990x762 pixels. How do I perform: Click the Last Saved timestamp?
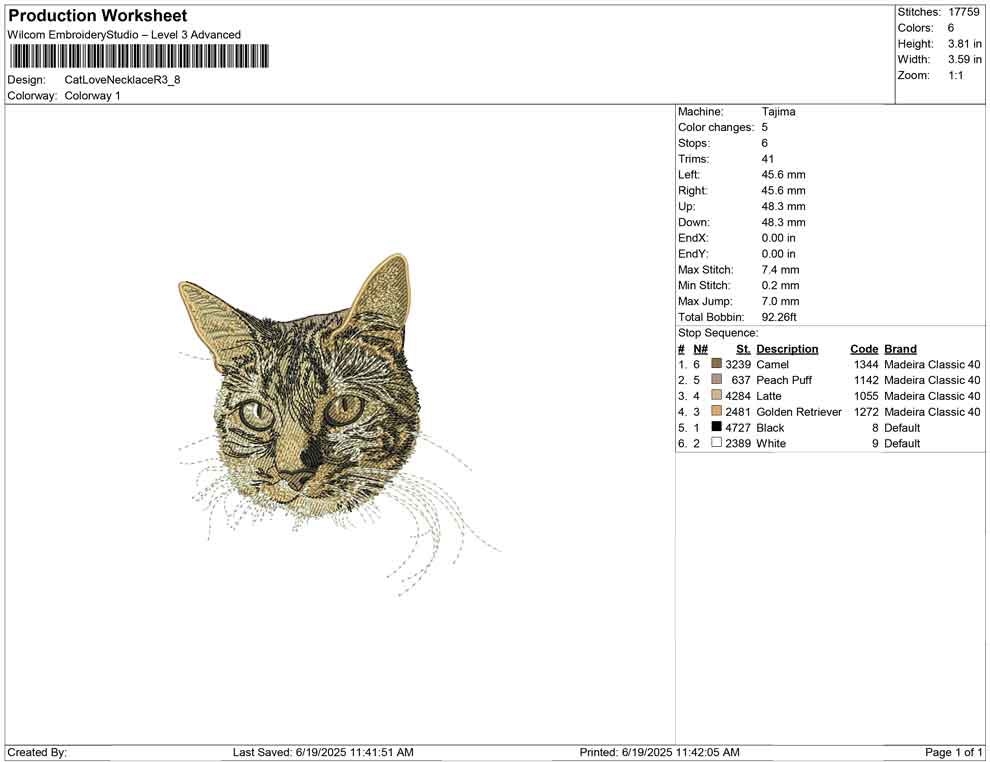tap(323, 752)
